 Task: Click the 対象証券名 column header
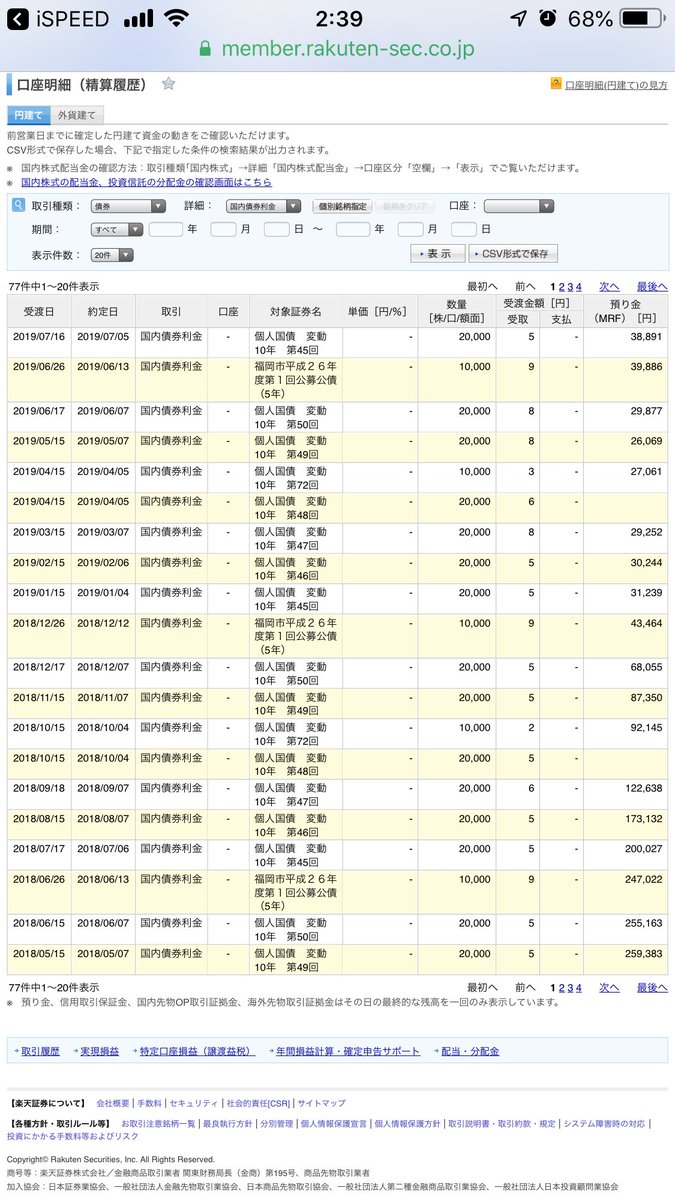click(x=294, y=311)
